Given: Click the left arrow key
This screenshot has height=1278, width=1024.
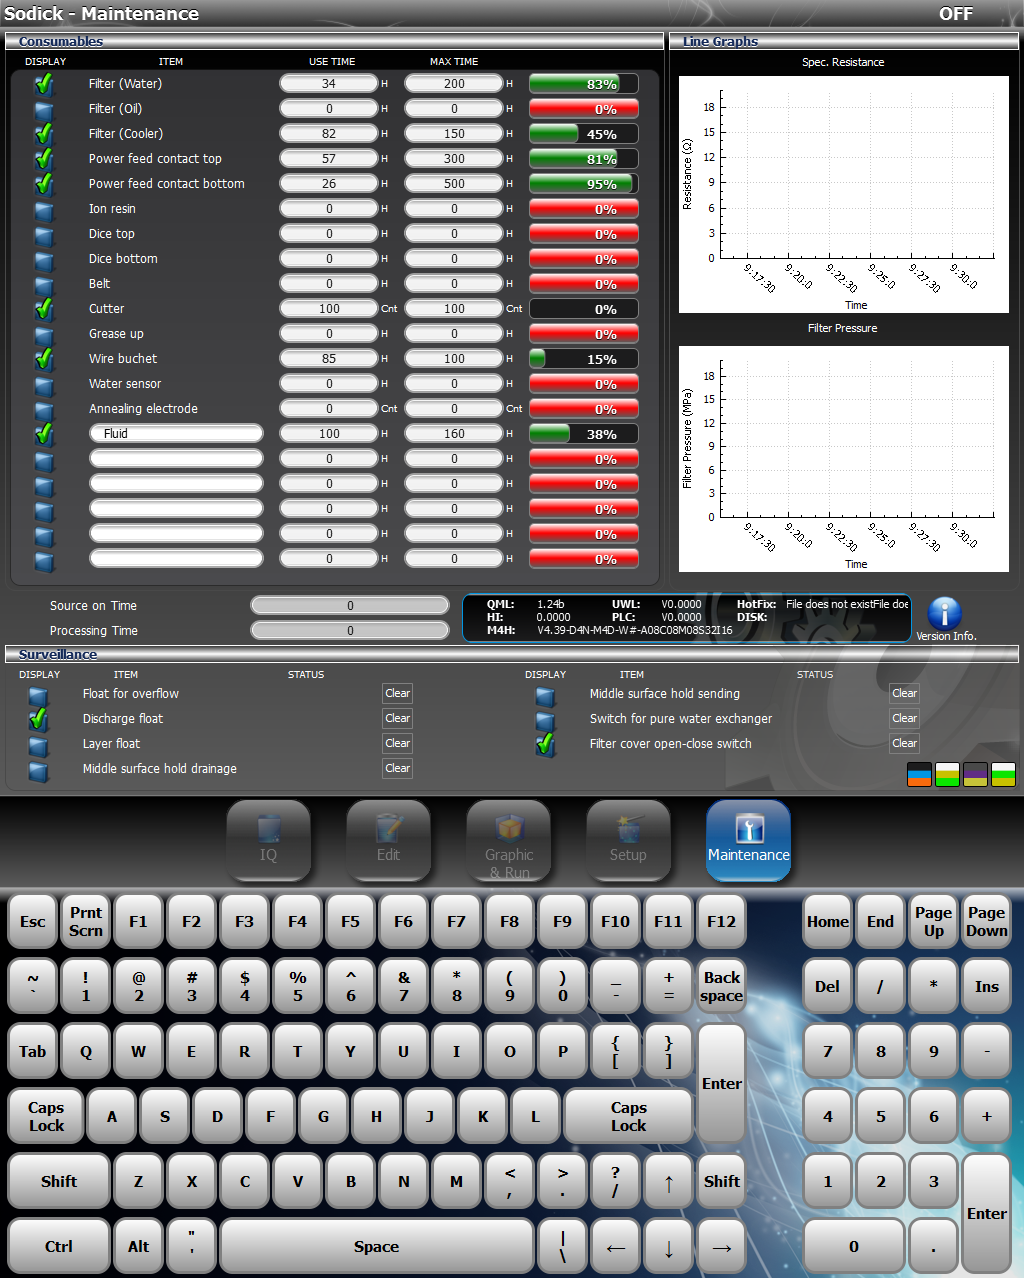Looking at the screenshot, I should pyautogui.click(x=615, y=1247).
